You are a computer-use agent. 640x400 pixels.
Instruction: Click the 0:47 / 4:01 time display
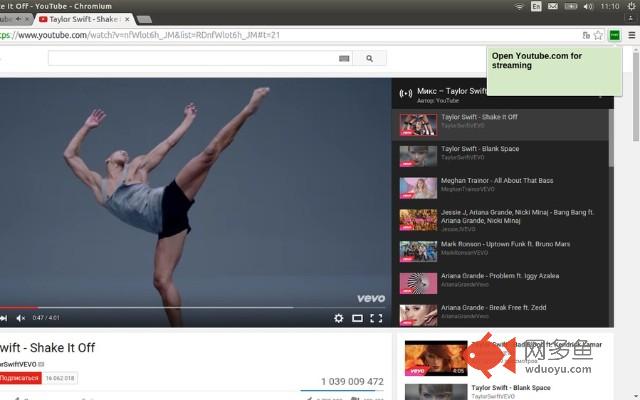46,318
